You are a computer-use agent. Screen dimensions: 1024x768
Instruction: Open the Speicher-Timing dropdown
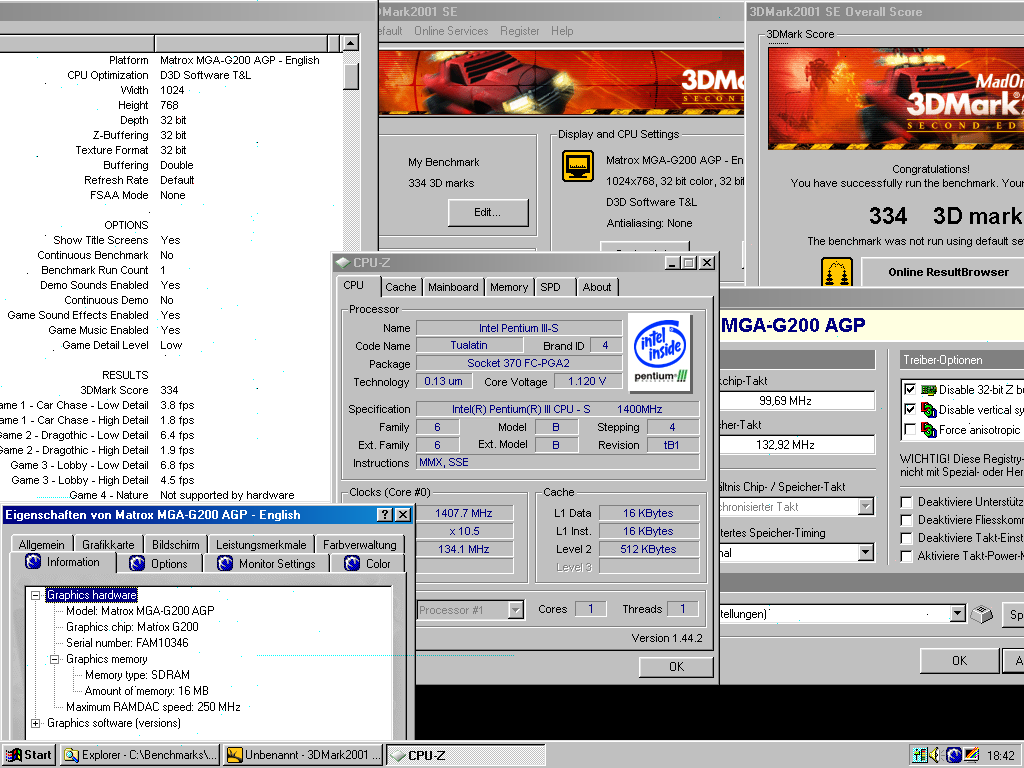[866, 552]
